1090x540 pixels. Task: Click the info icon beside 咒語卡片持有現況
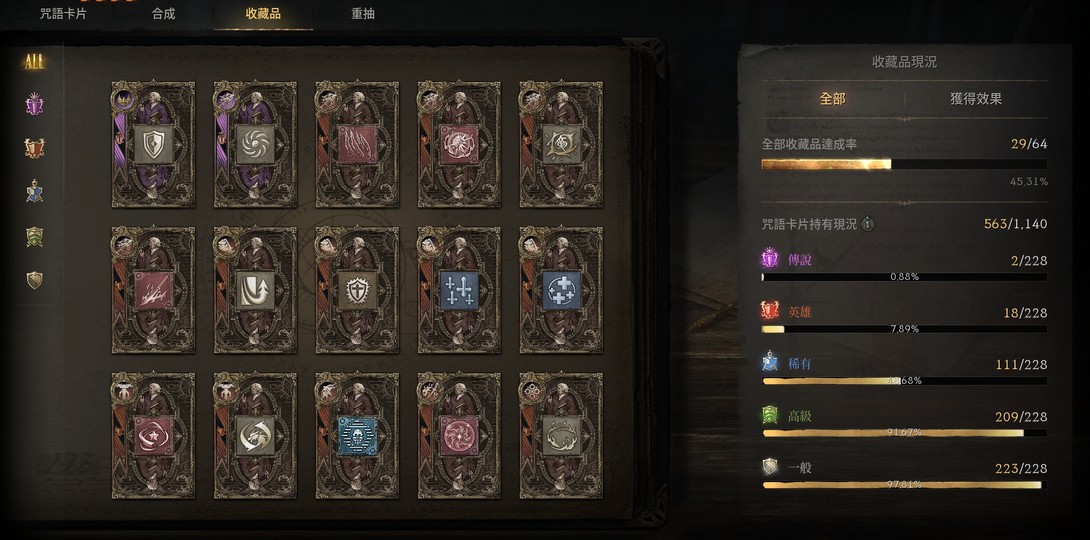coord(868,224)
